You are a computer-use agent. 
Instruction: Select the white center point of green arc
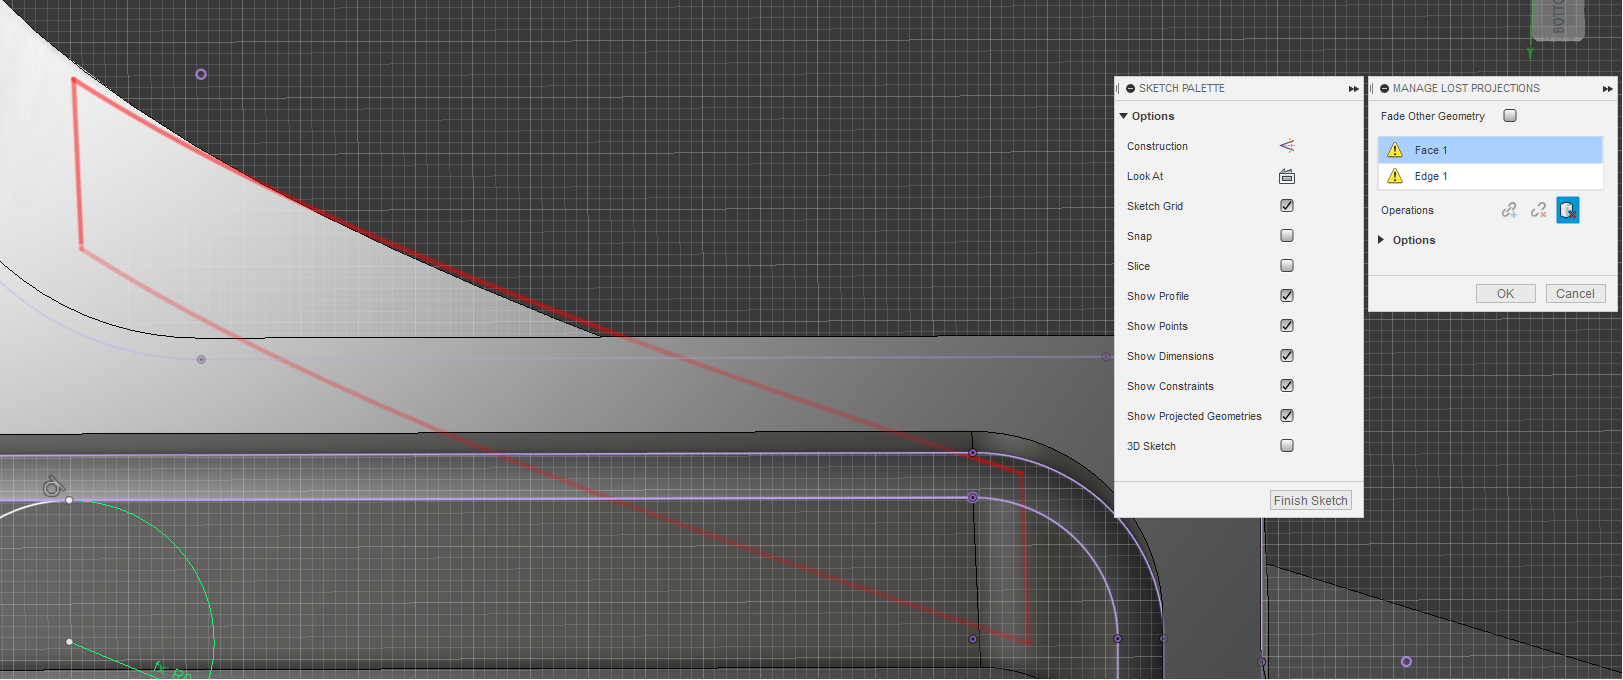point(69,642)
